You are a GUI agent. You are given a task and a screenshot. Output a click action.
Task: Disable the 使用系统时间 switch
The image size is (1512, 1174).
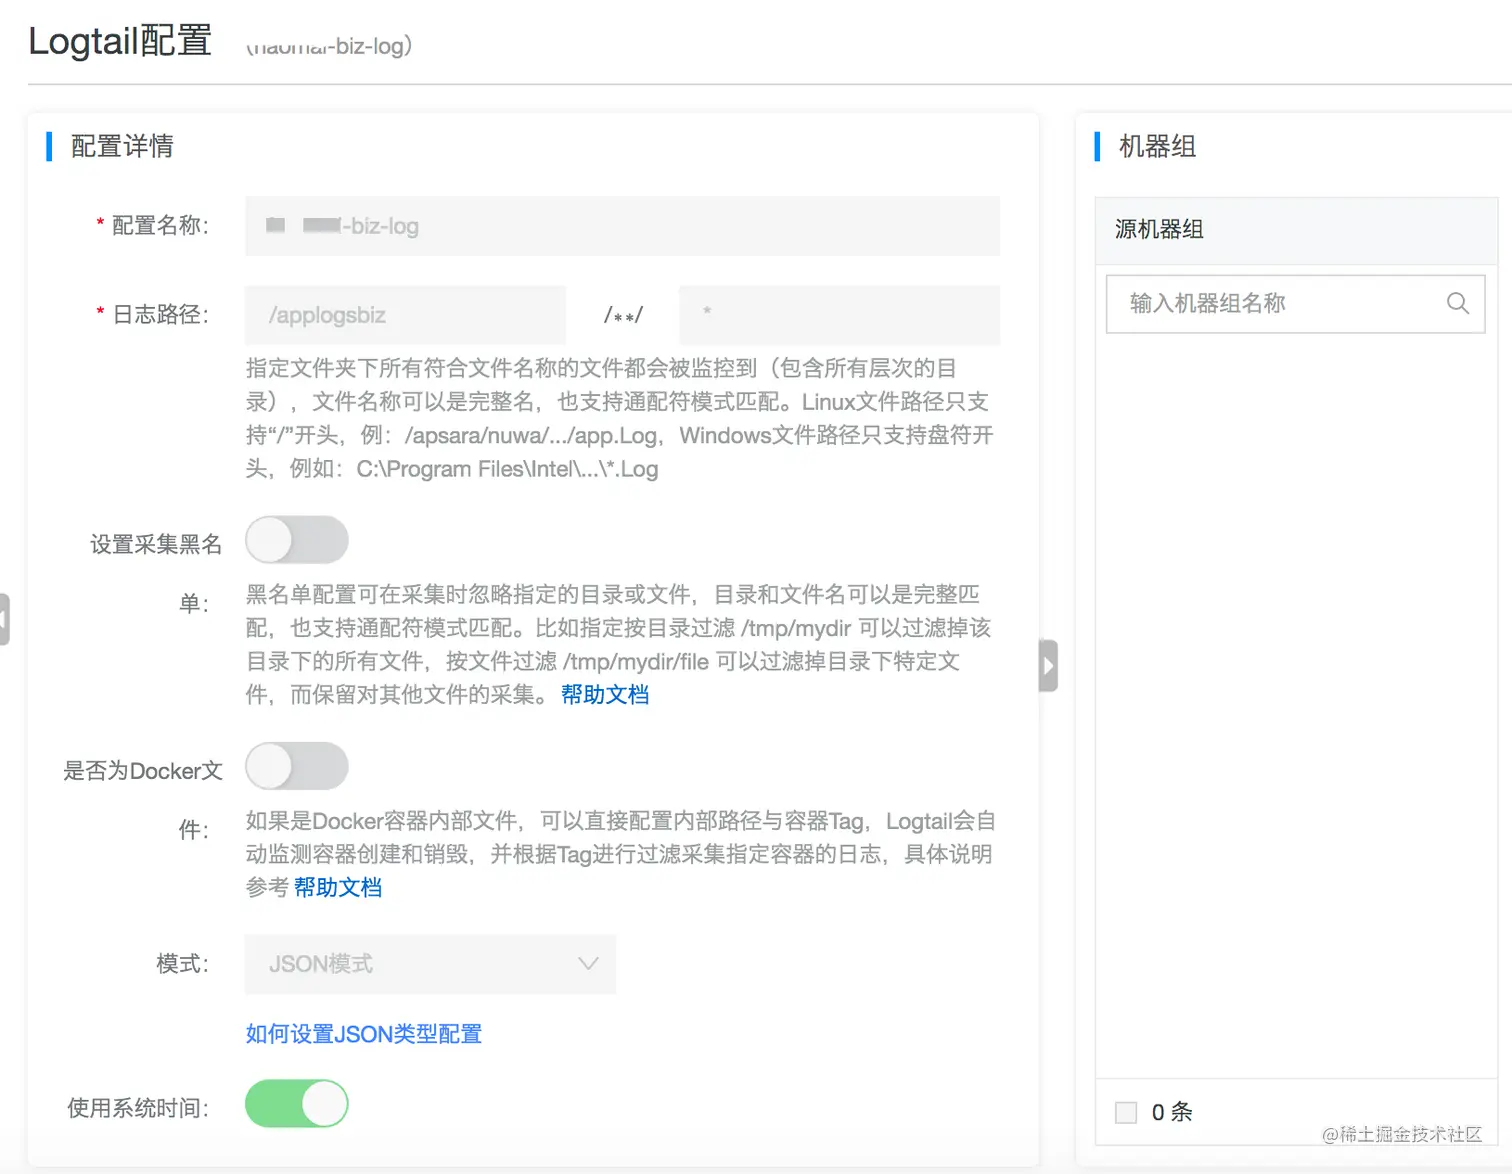point(296,1104)
